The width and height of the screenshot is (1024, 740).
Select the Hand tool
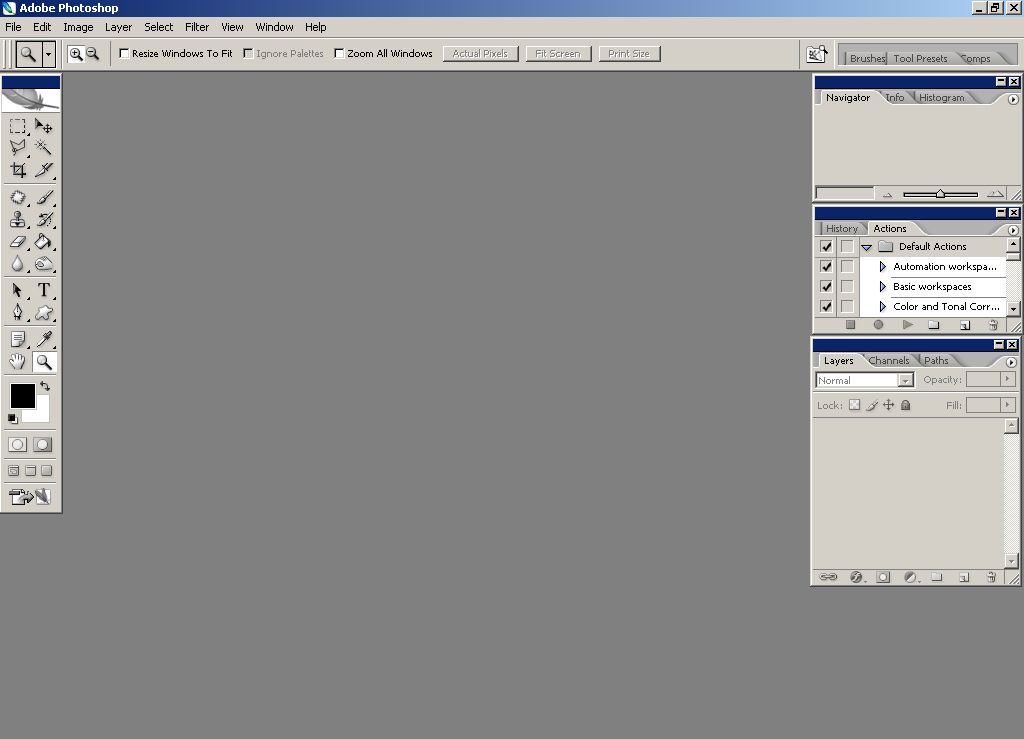(x=18, y=362)
